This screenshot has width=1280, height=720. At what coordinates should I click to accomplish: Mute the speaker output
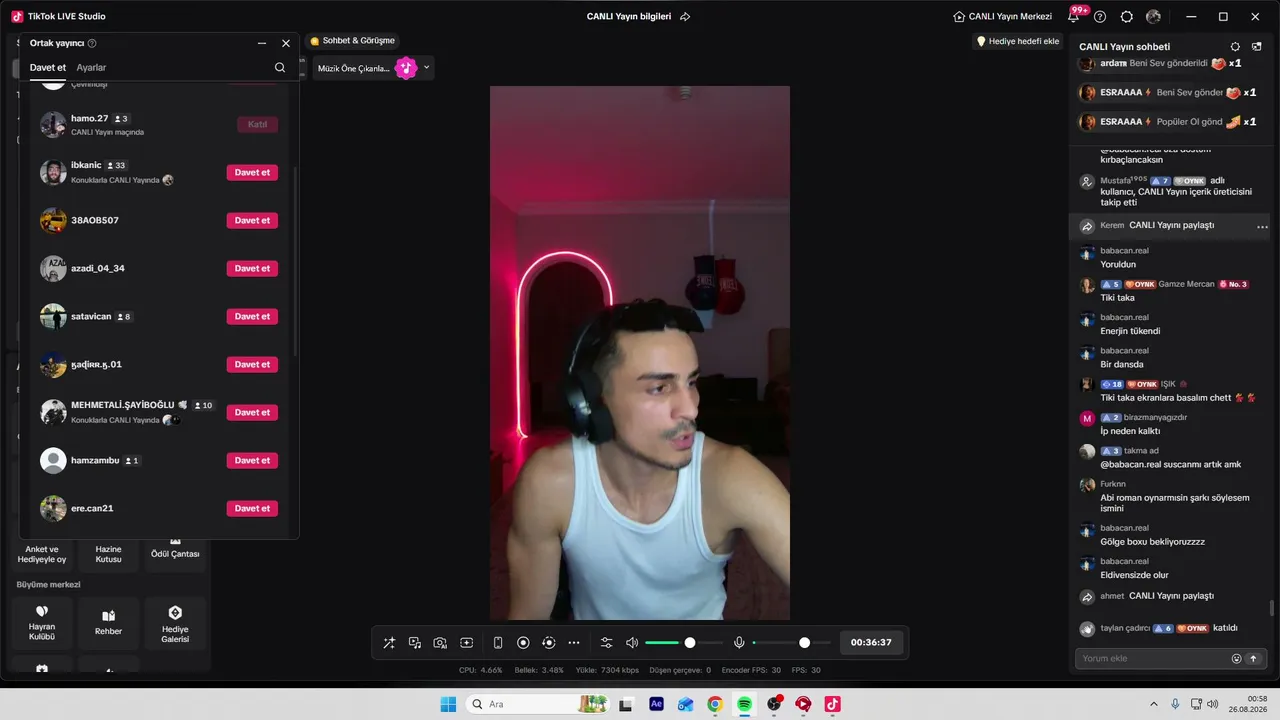[632, 642]
